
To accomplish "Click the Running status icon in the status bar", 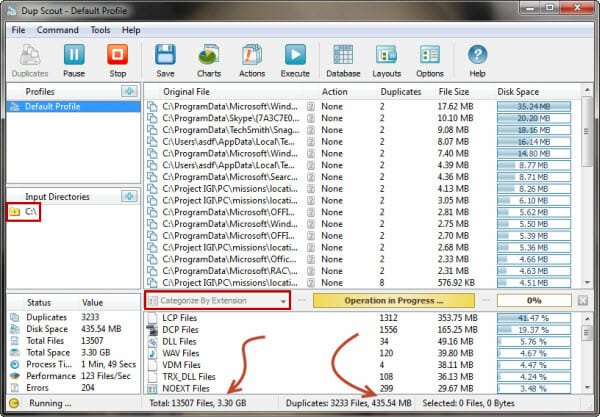I will click(x=14, y=403).
